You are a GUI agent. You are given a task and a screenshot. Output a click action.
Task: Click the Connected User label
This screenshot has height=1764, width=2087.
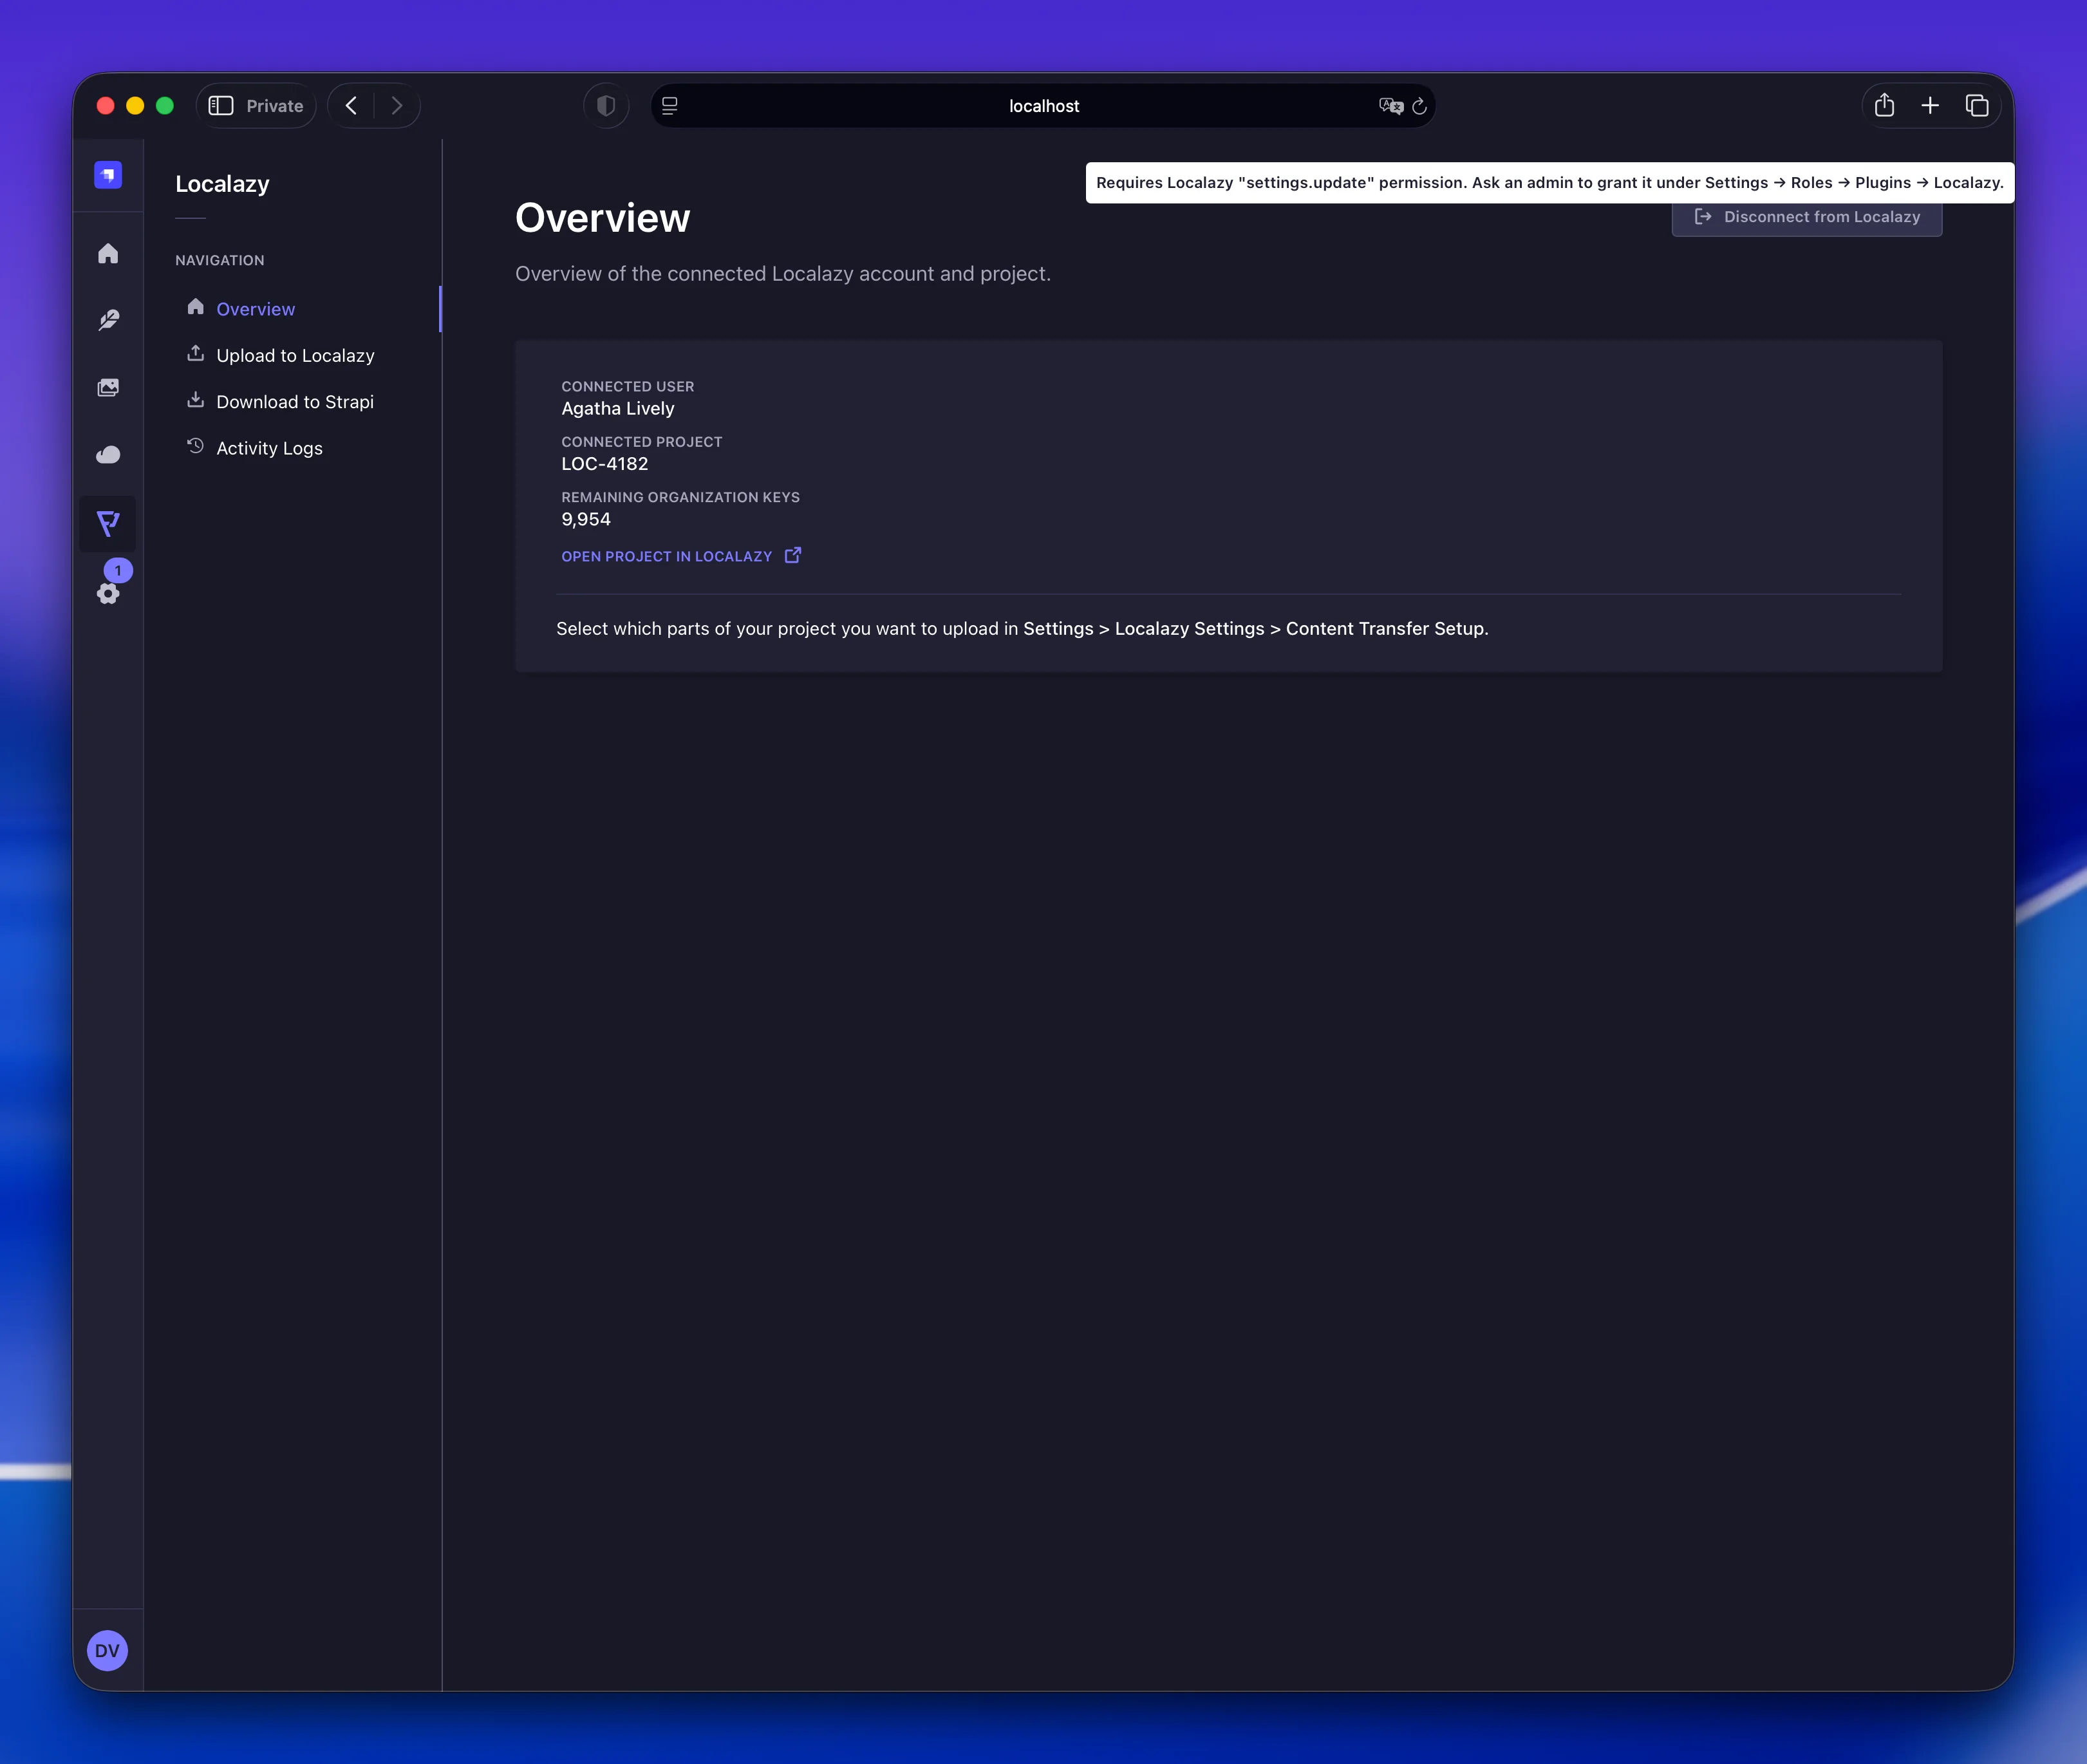[627, 387]
